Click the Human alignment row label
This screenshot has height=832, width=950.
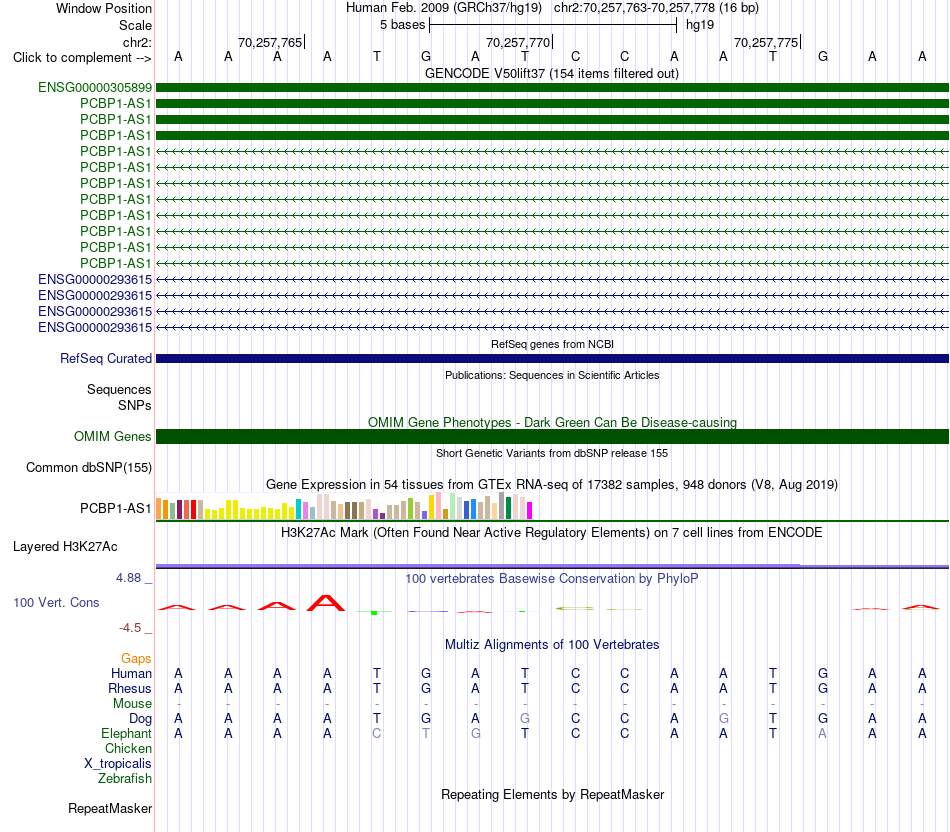[x=131, y=673]
